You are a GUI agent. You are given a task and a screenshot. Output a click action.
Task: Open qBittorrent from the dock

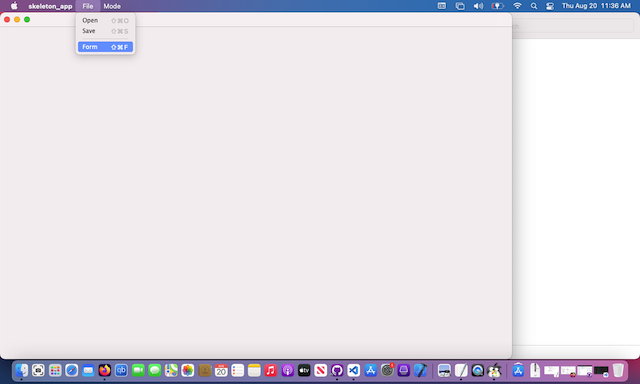click(x=121, y=371)
